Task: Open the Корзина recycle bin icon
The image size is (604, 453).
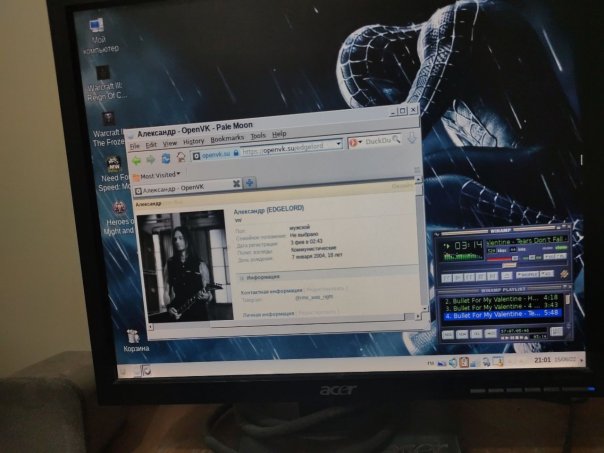Action: [136, 341]
